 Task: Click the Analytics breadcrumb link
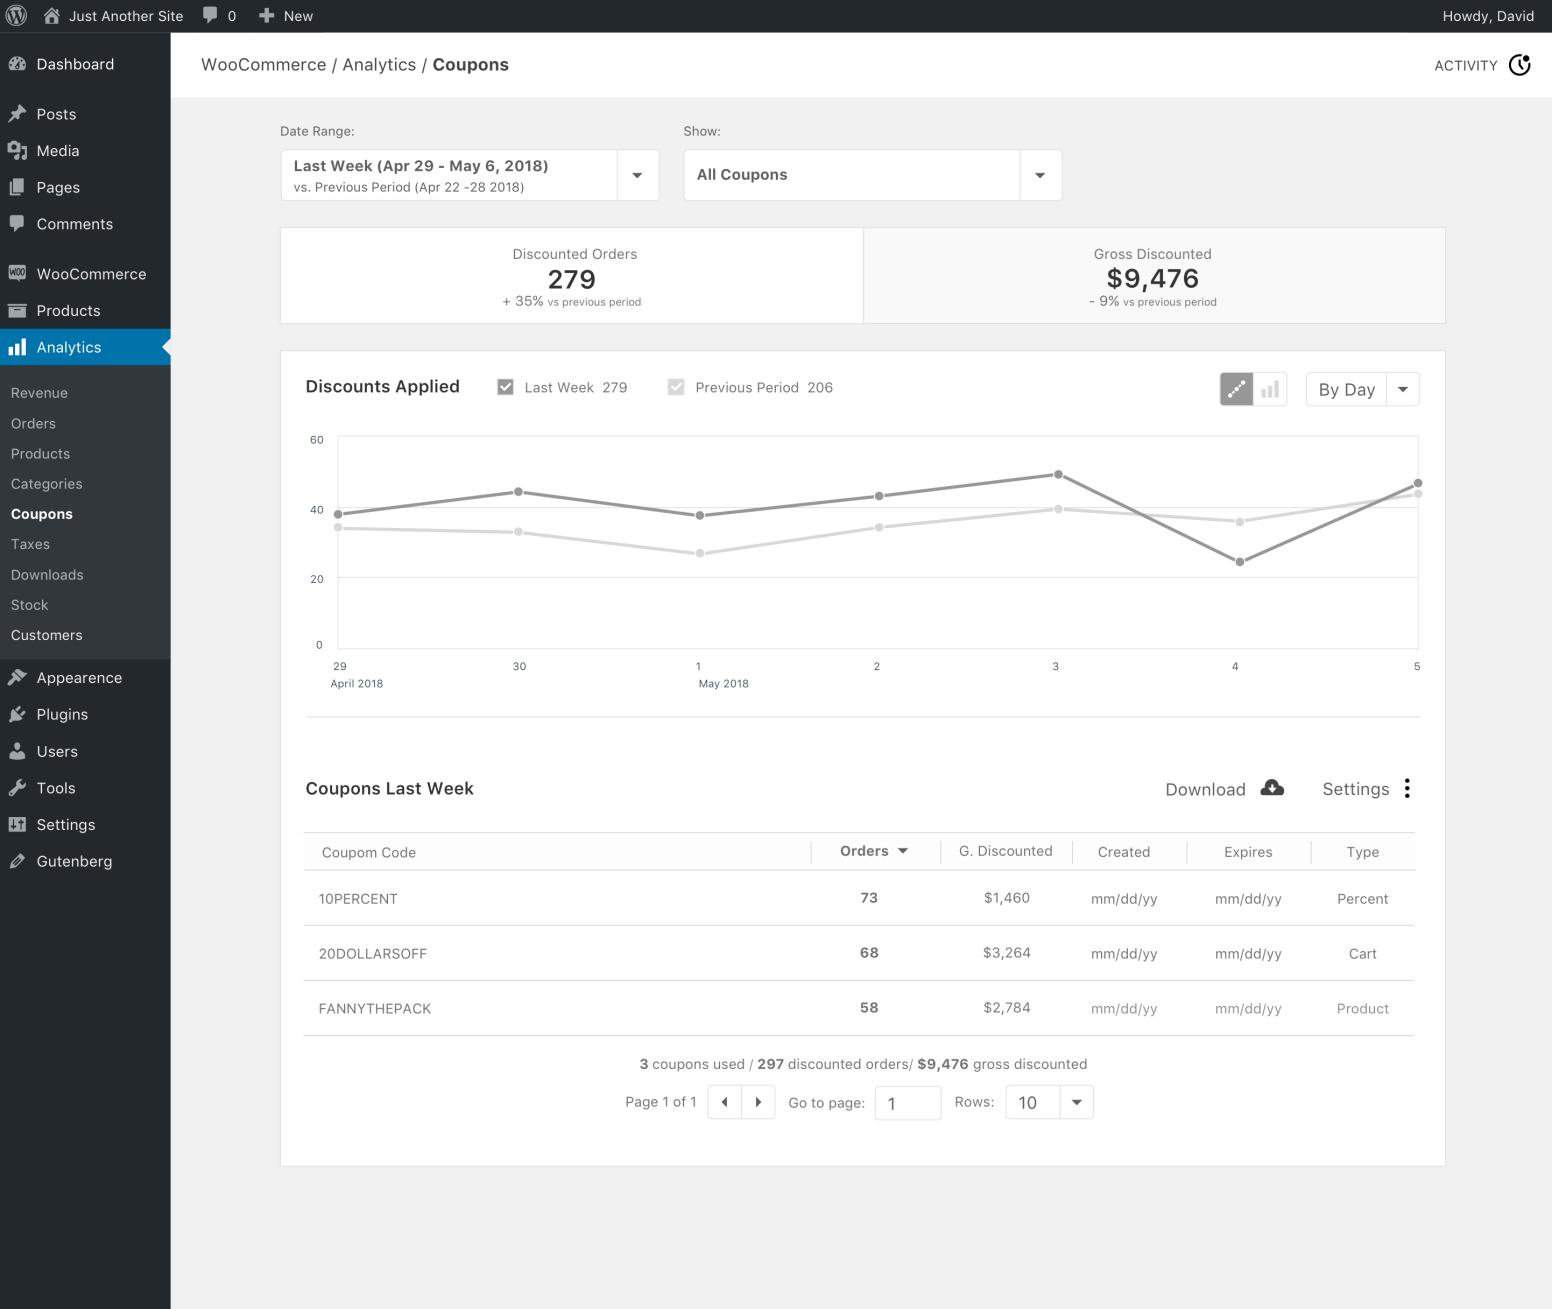[379, 64]
